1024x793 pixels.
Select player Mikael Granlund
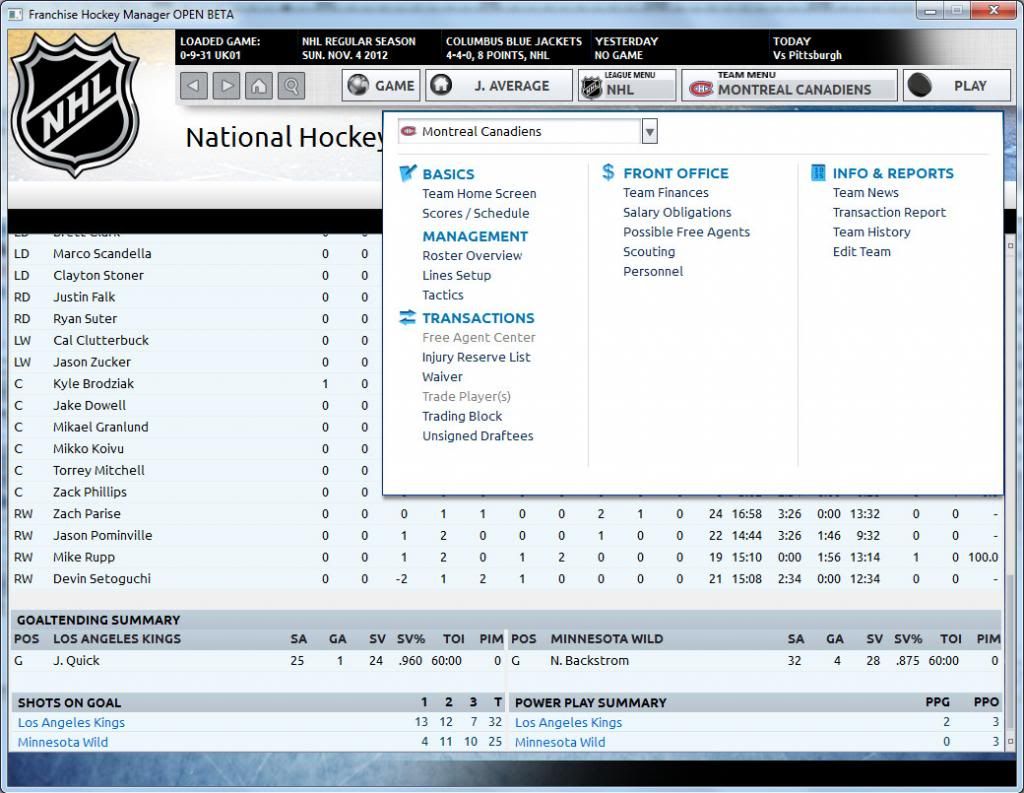(x=101, y=427)
